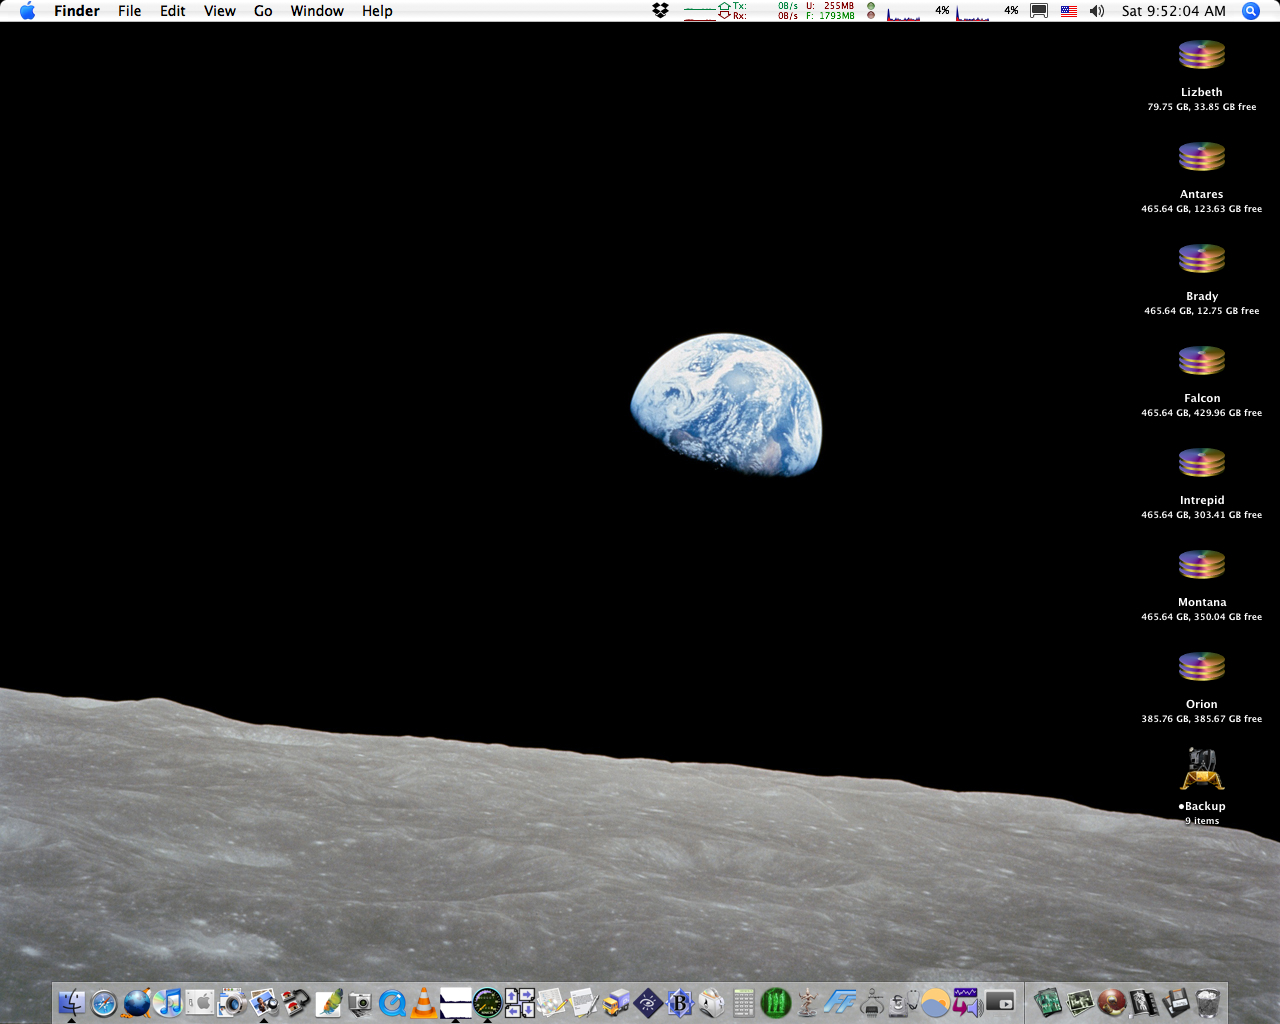Open the Window menu
This screenshot has height=1024, width=1280.
317,11
